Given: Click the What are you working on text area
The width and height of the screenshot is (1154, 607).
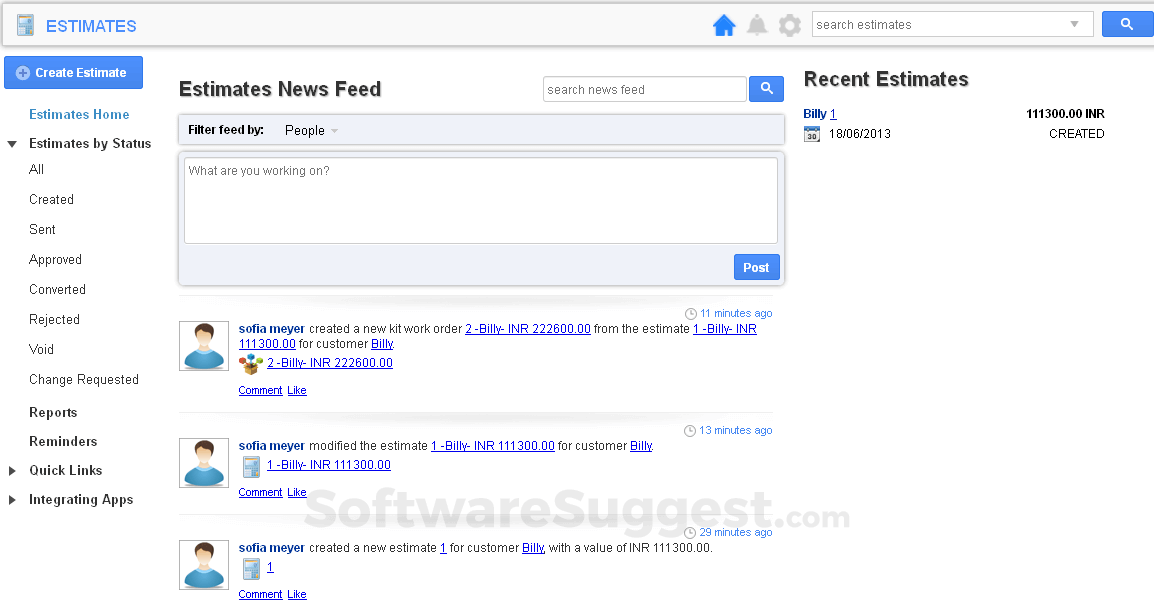Looking at the screenshot, I should click(480, 199).
